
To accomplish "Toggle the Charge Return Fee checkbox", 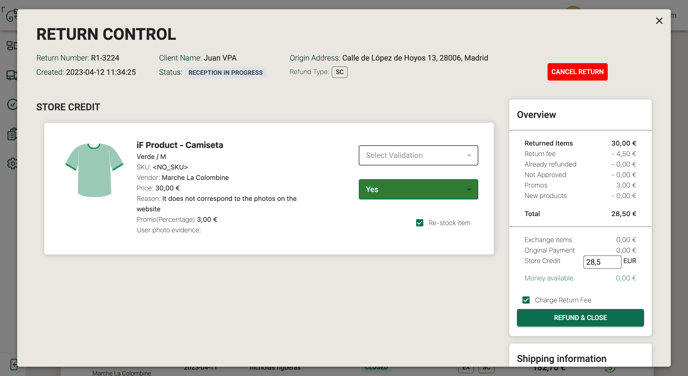I will [526, 300].
